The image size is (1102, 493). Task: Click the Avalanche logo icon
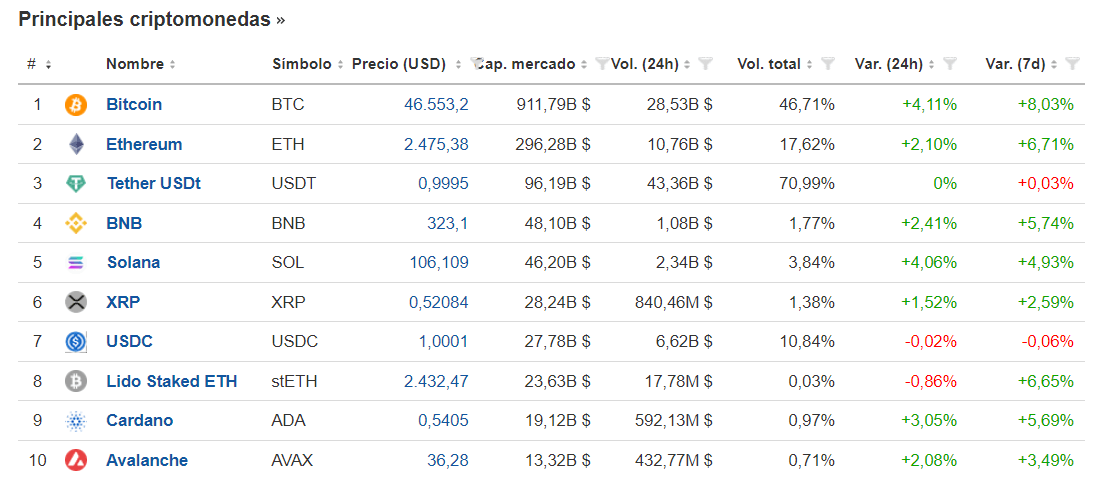pos(76,460)
